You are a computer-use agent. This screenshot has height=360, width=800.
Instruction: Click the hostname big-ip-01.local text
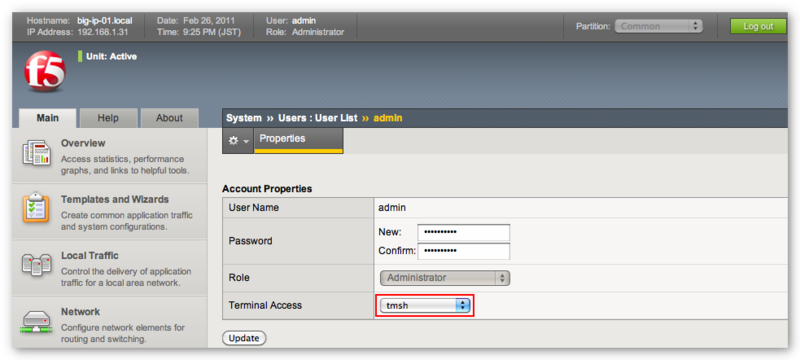pos(105,21)
